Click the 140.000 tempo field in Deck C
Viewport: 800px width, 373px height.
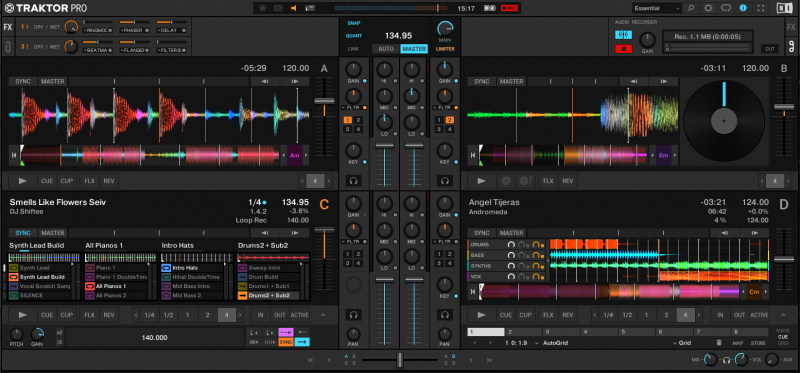[x=154, y=337]
